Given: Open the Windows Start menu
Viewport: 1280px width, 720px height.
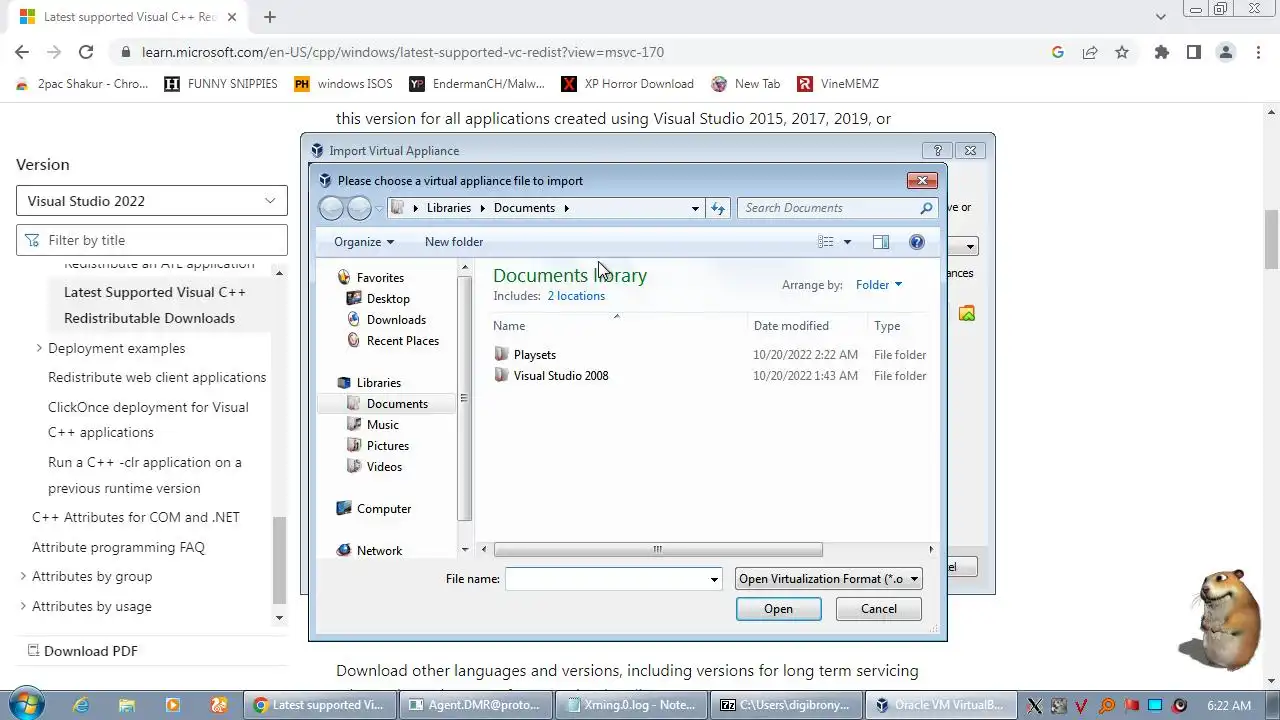Looking at the screenshot, I should tap(26, 705).
